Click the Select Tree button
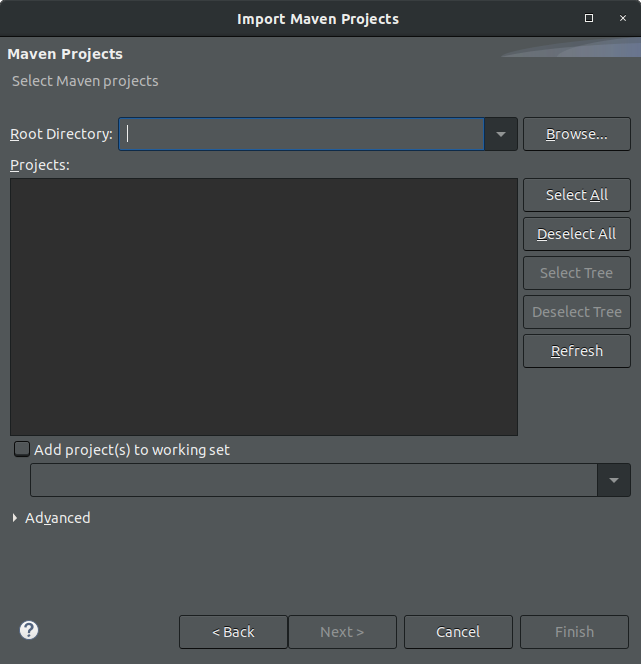Image resolution: width=641 pixels, height=664 pixels. (x=576, y=273)
